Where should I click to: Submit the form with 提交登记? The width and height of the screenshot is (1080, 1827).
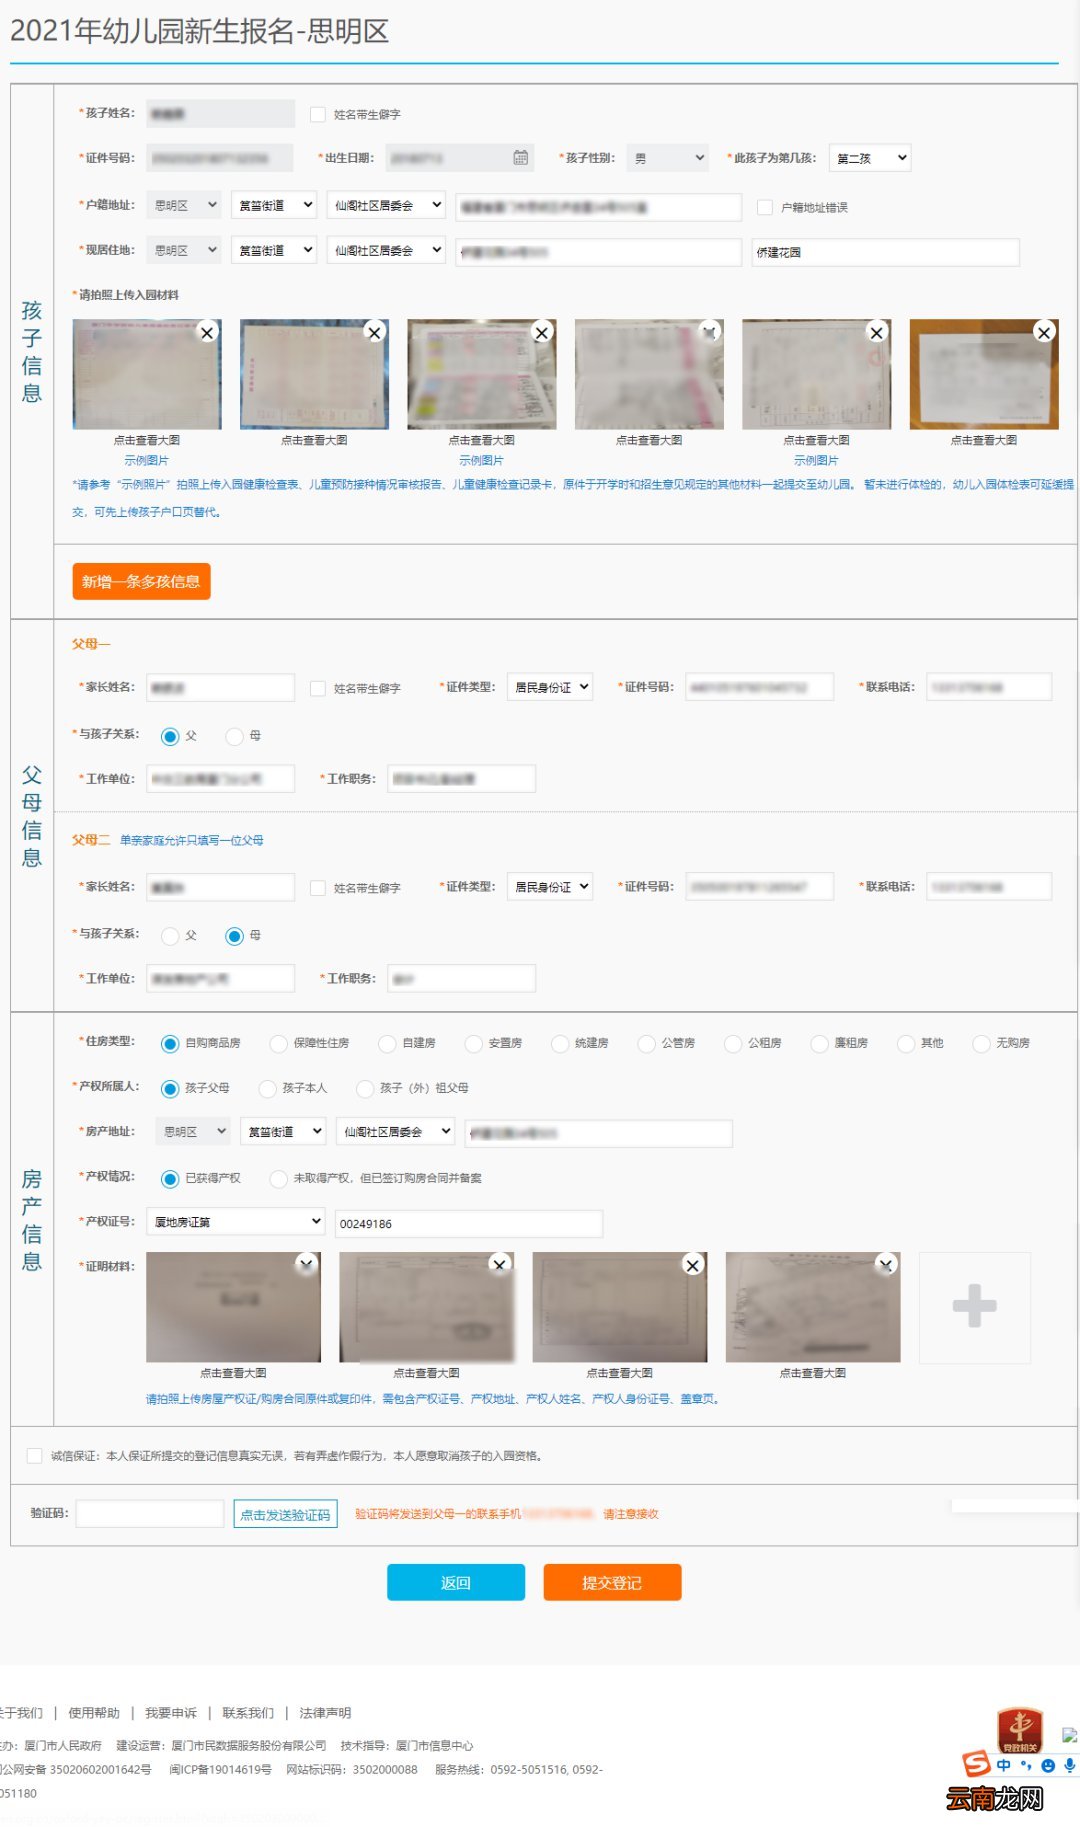point(612,1582)
